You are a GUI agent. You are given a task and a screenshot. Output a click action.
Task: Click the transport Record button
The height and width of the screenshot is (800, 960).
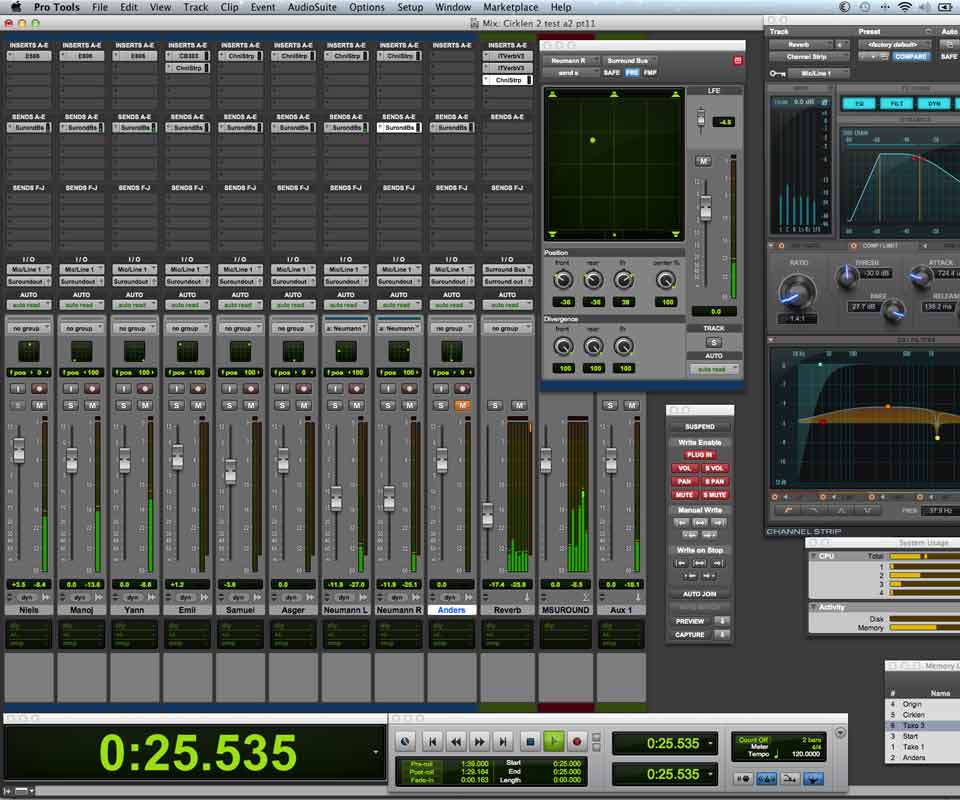[x=576, y=742]
